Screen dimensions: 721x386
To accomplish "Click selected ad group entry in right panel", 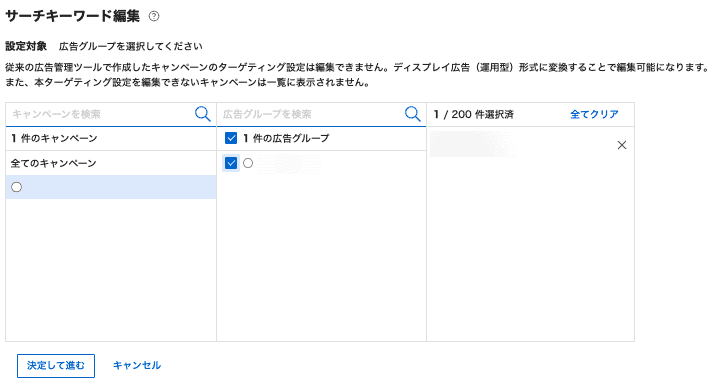I will [x=474, y=144].
